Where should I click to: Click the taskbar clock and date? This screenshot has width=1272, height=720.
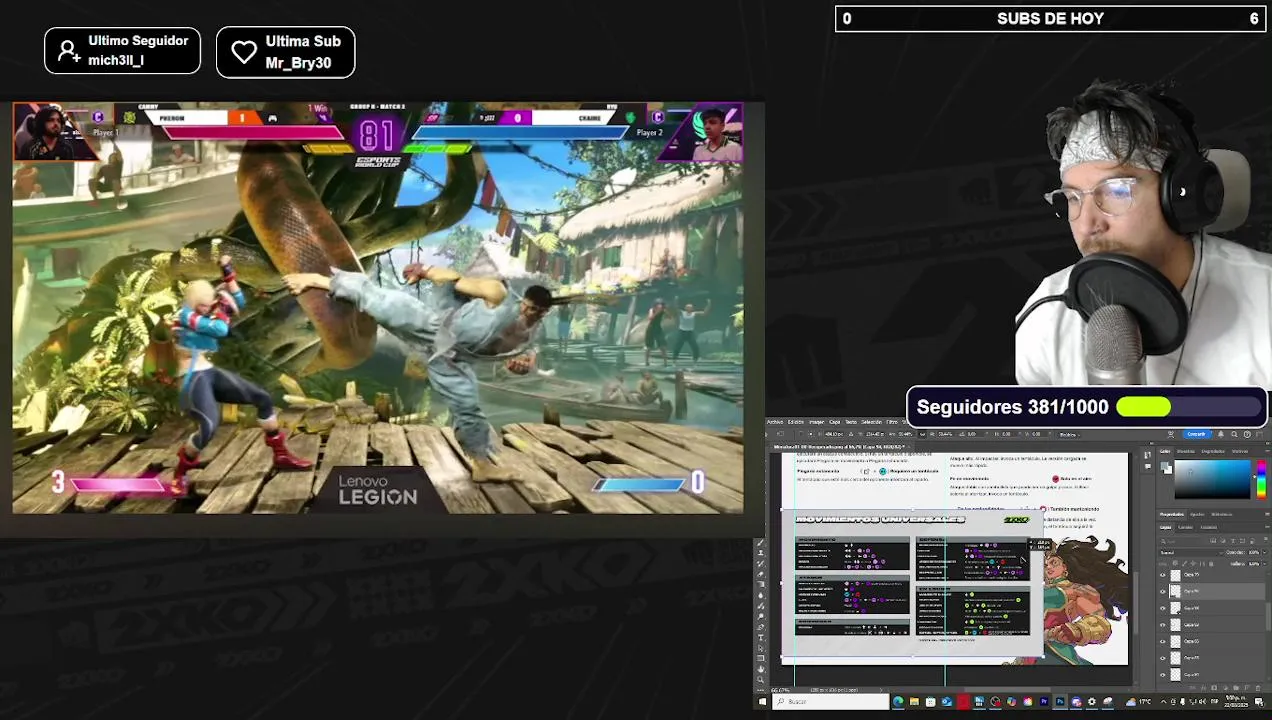1235,701
